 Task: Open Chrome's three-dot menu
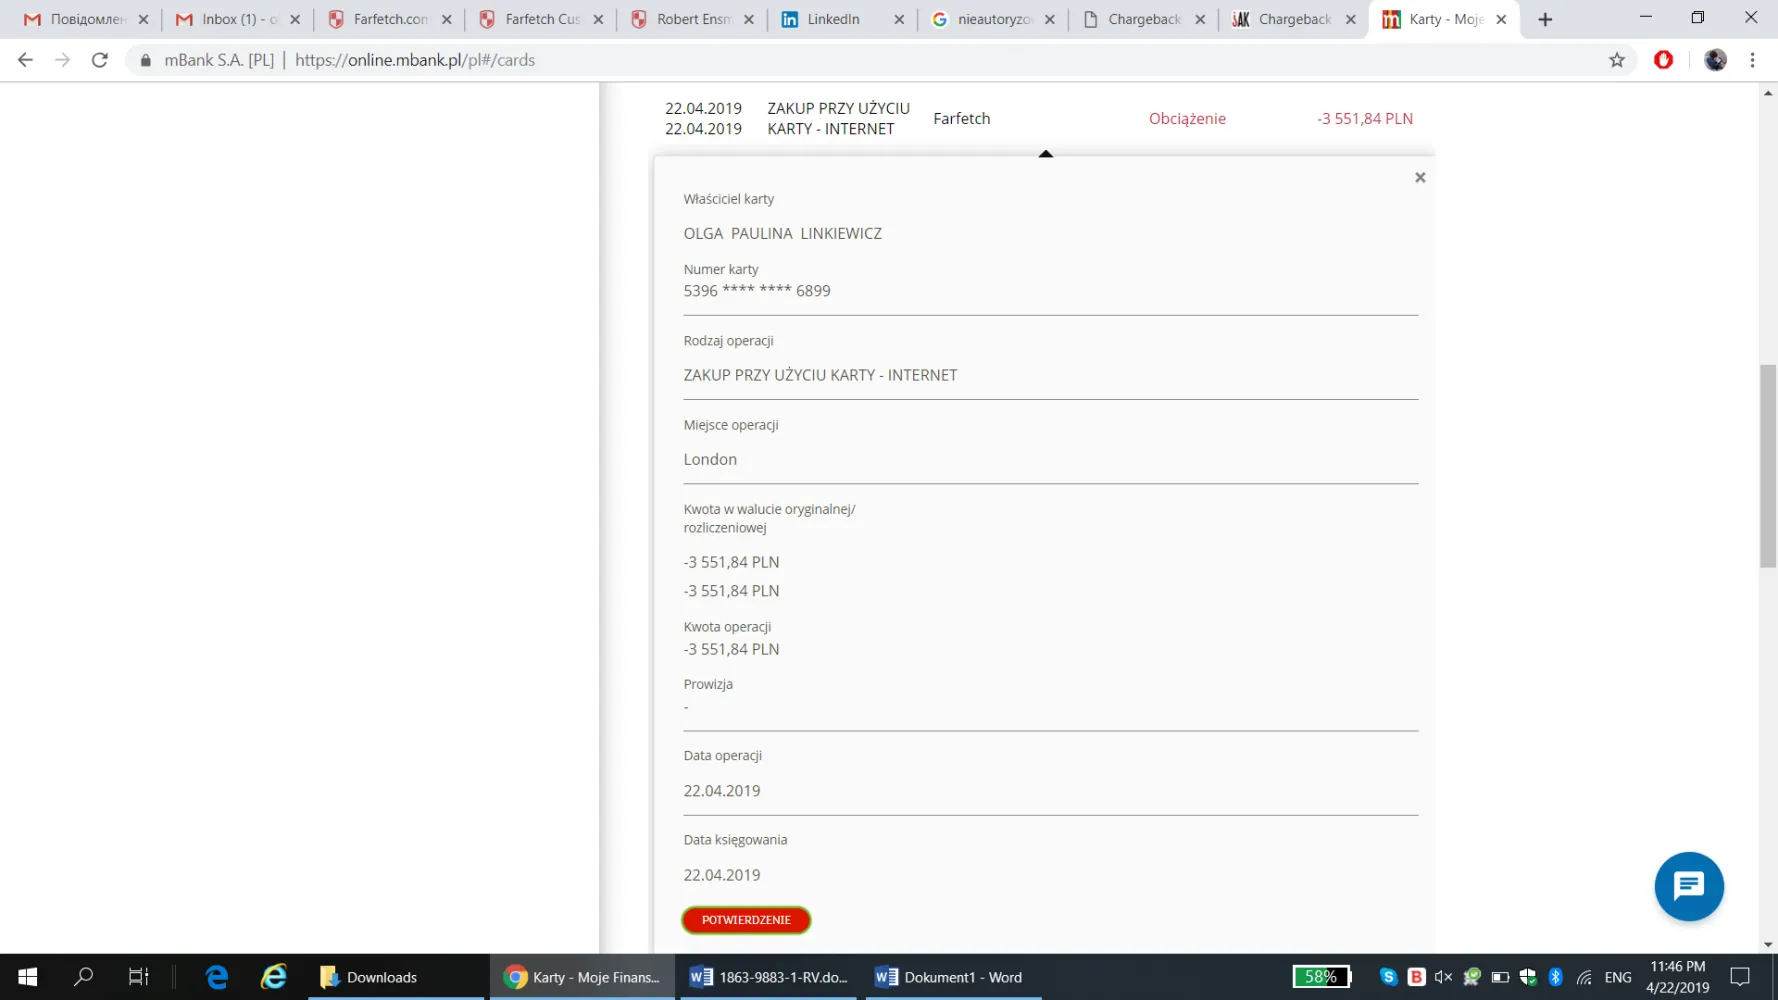click(1752, 60)
